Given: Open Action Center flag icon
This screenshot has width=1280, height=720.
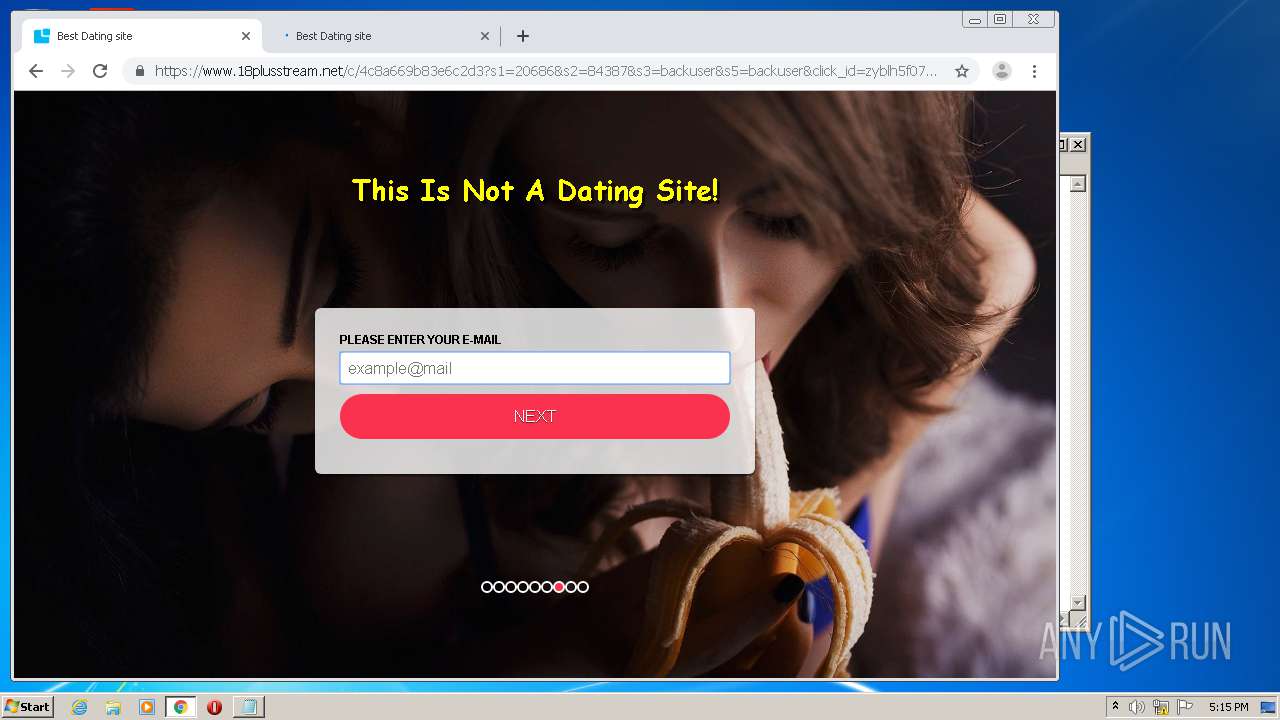Looking at the screenshot, I should click(x=1185, y=707).
